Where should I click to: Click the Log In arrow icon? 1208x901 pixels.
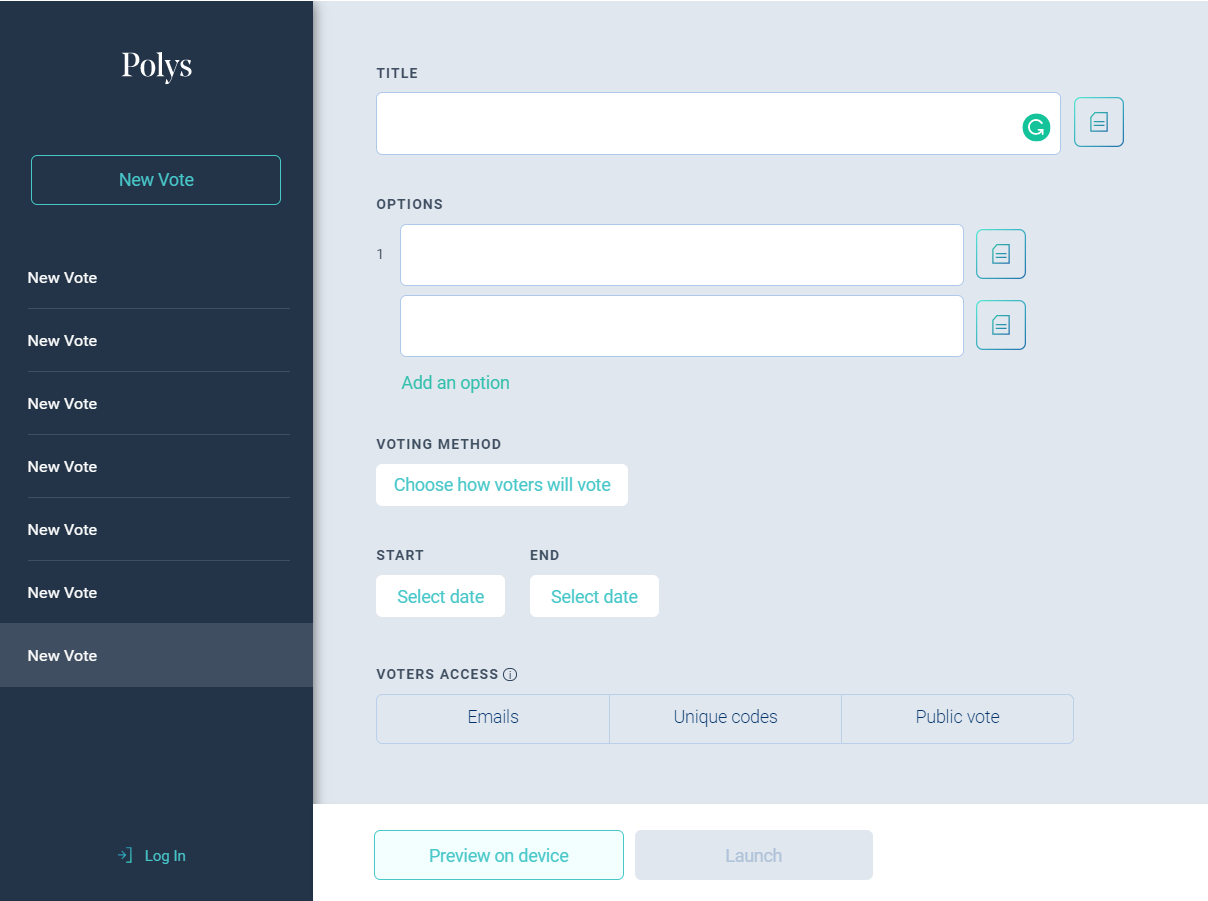[125, 856]
